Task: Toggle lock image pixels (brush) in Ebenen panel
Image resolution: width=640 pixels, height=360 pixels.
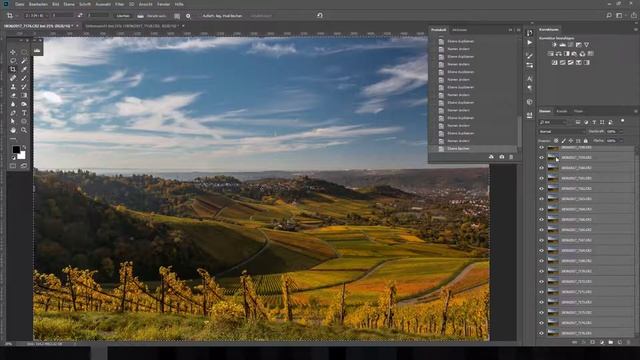Action: coord(564,140)
